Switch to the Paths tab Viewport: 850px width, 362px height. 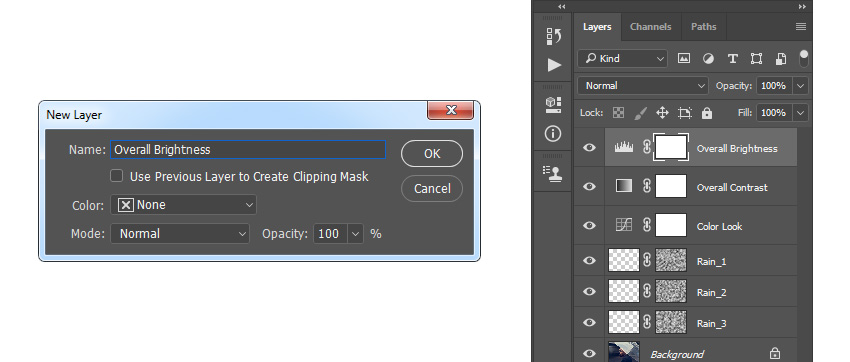(x=704, y=27)
